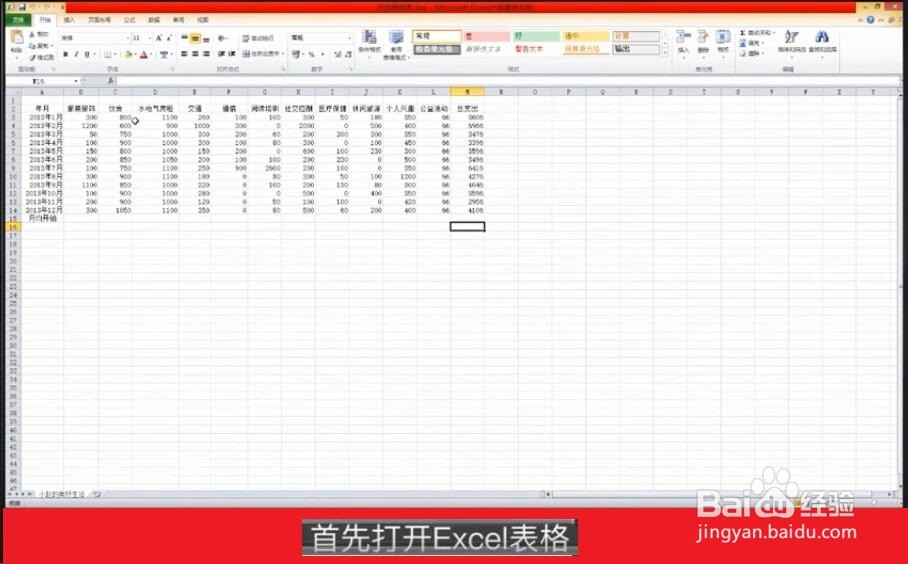This screenshot has width=908, height=564.
Task: Apply the fill color bucket
Action: pyautogui.click(x=129, y=54)
